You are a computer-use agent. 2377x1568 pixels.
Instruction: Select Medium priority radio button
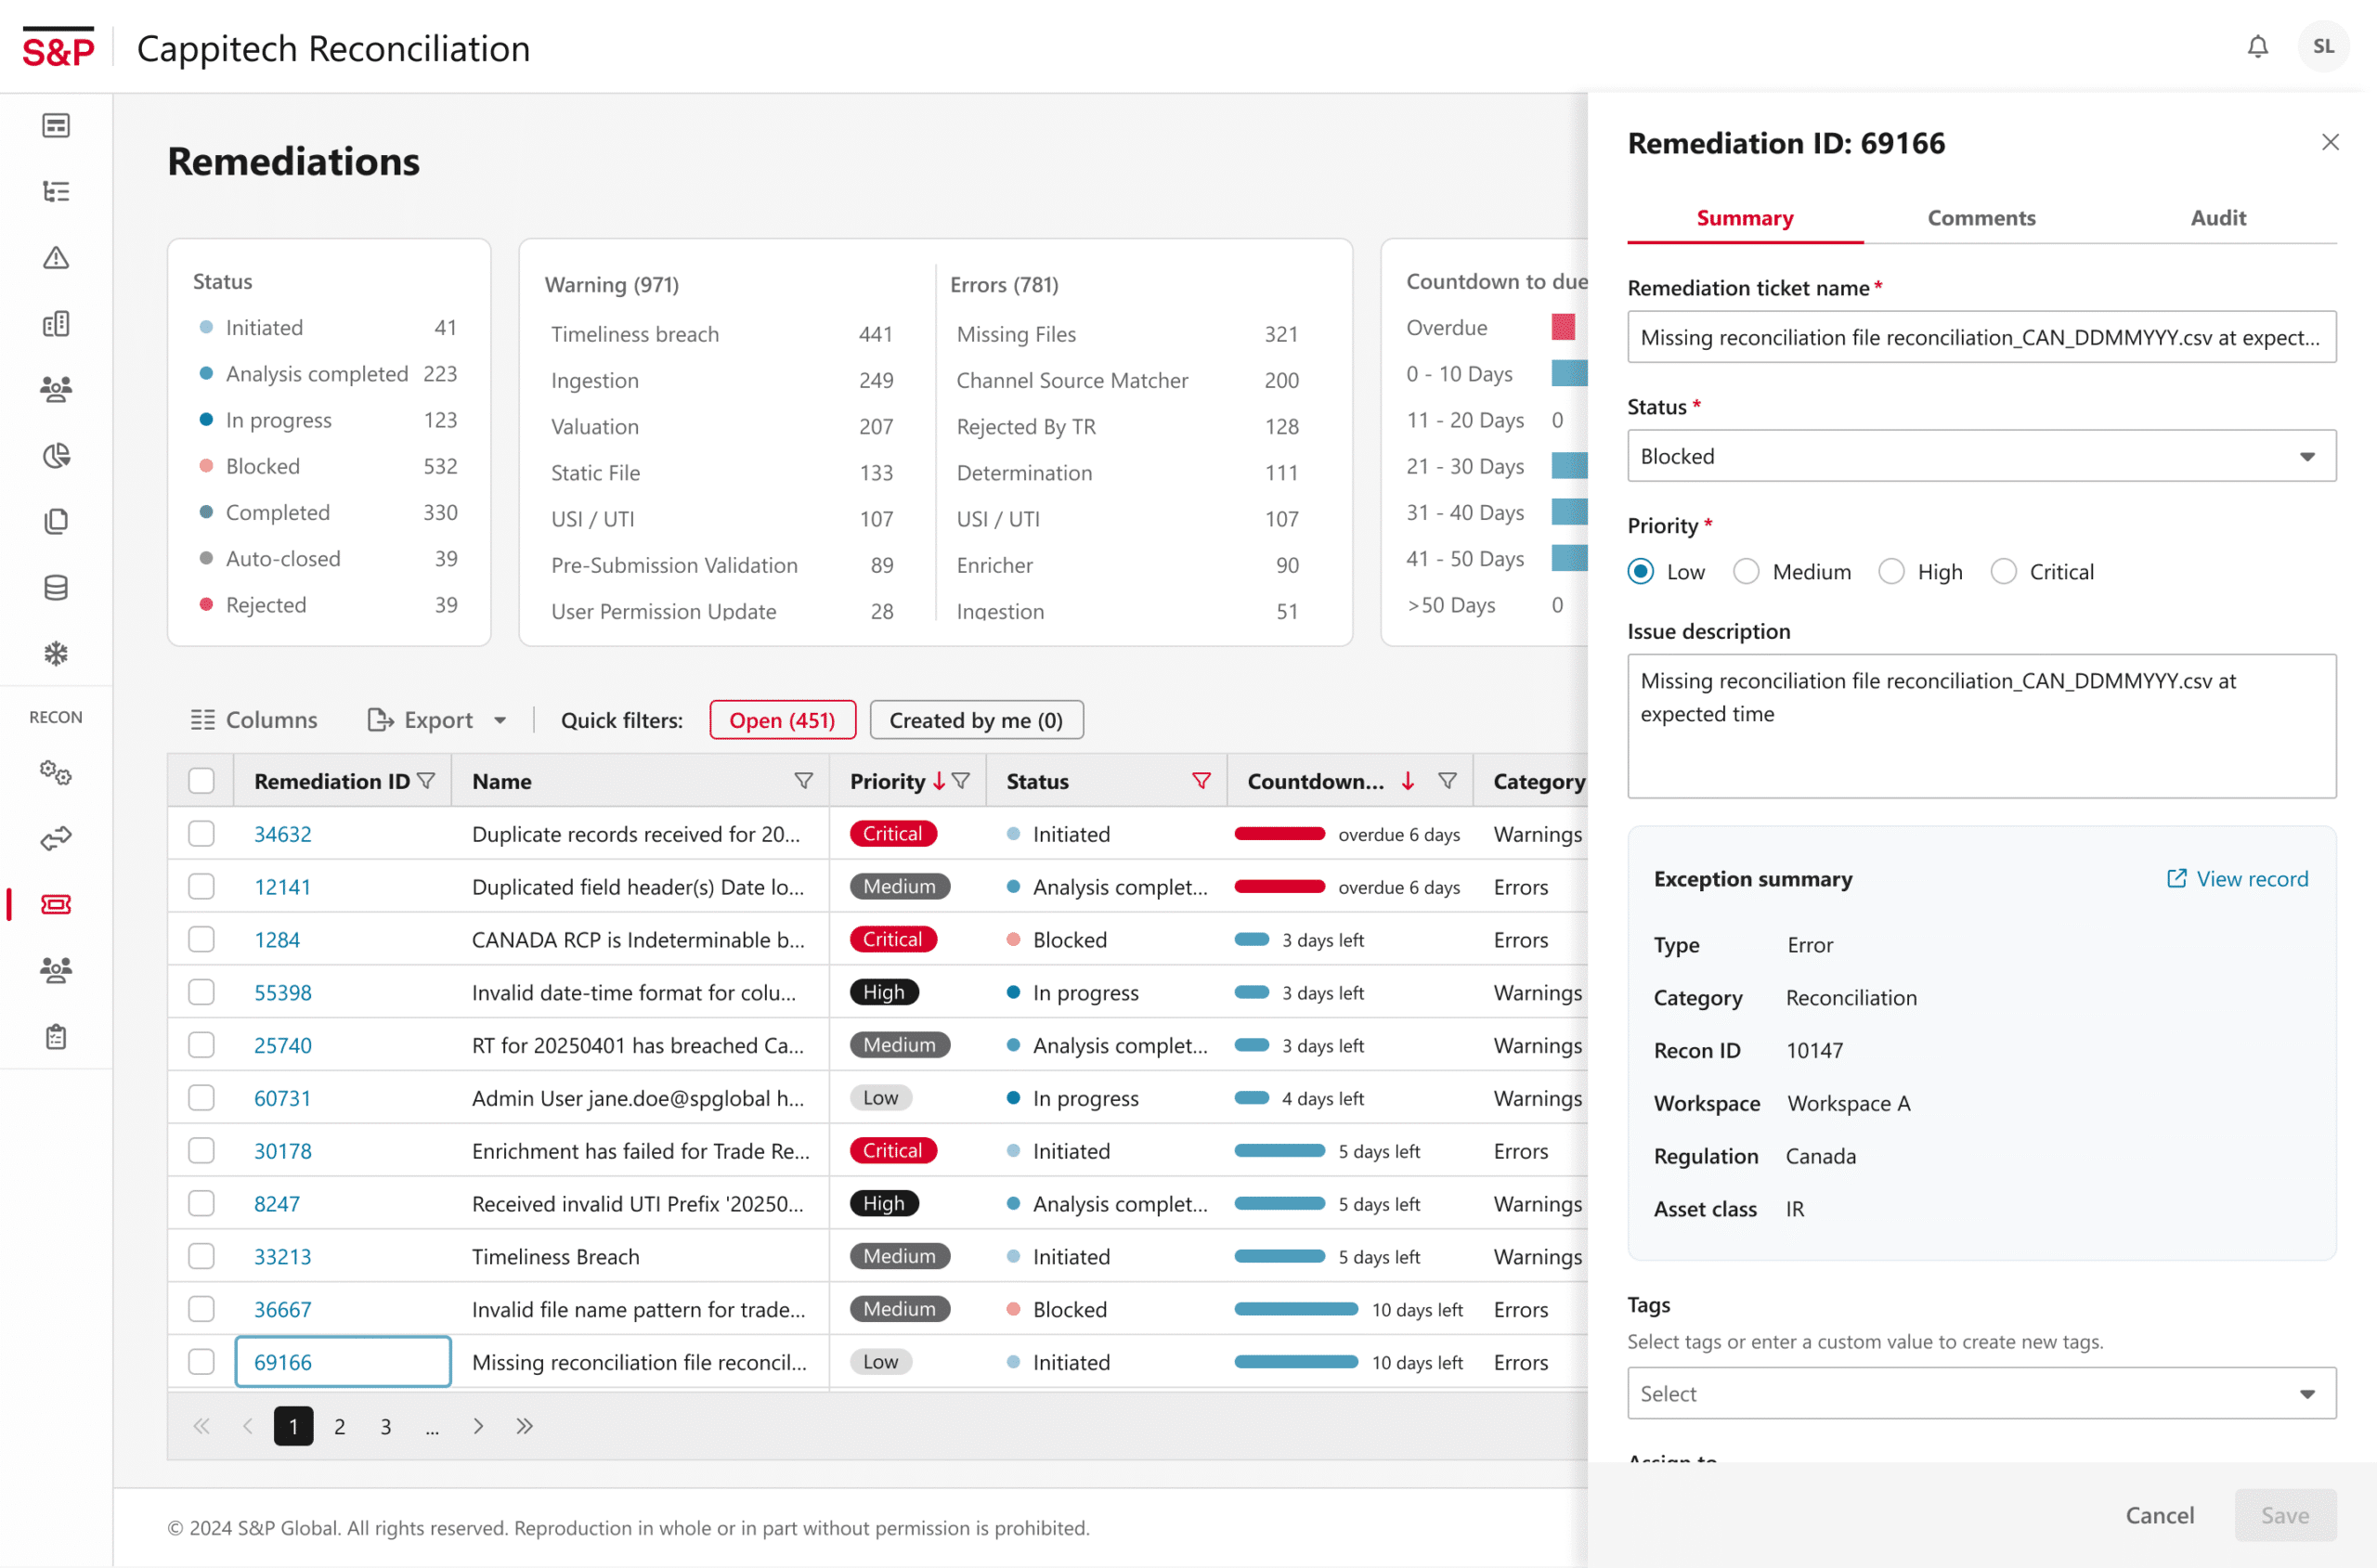pyautogui.click(x=1746, y=571)
